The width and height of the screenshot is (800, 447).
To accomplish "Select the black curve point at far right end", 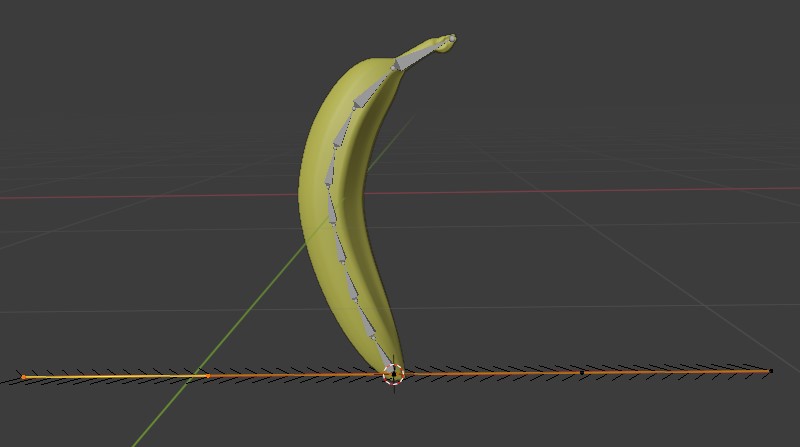I will point(771,371).
